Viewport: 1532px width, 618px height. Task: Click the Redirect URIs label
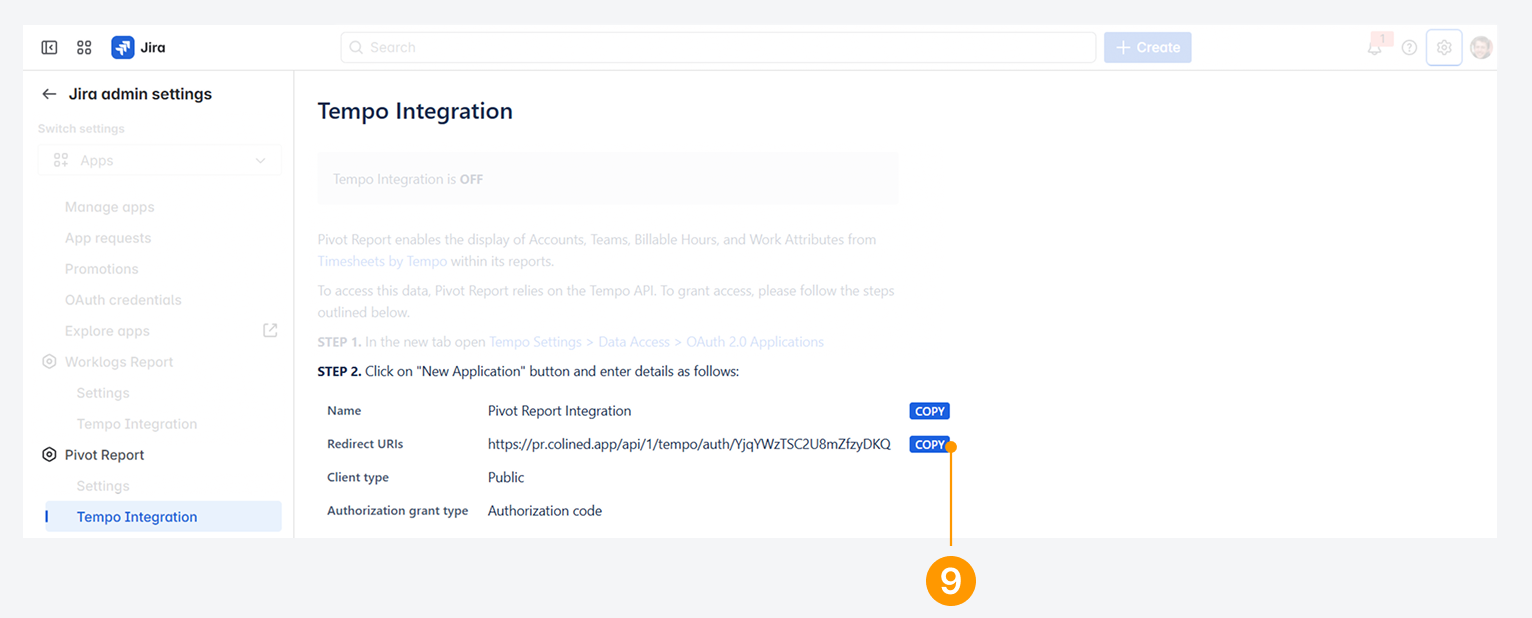(x=365, y=444)
